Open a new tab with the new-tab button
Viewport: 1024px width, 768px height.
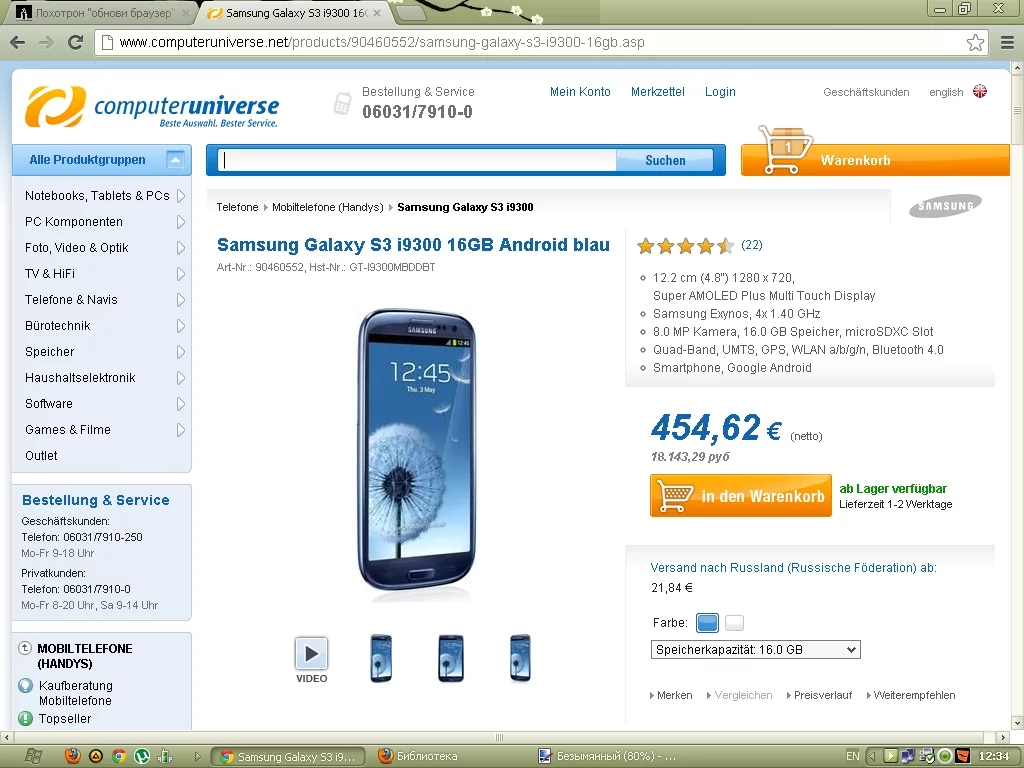coord(411,13)
